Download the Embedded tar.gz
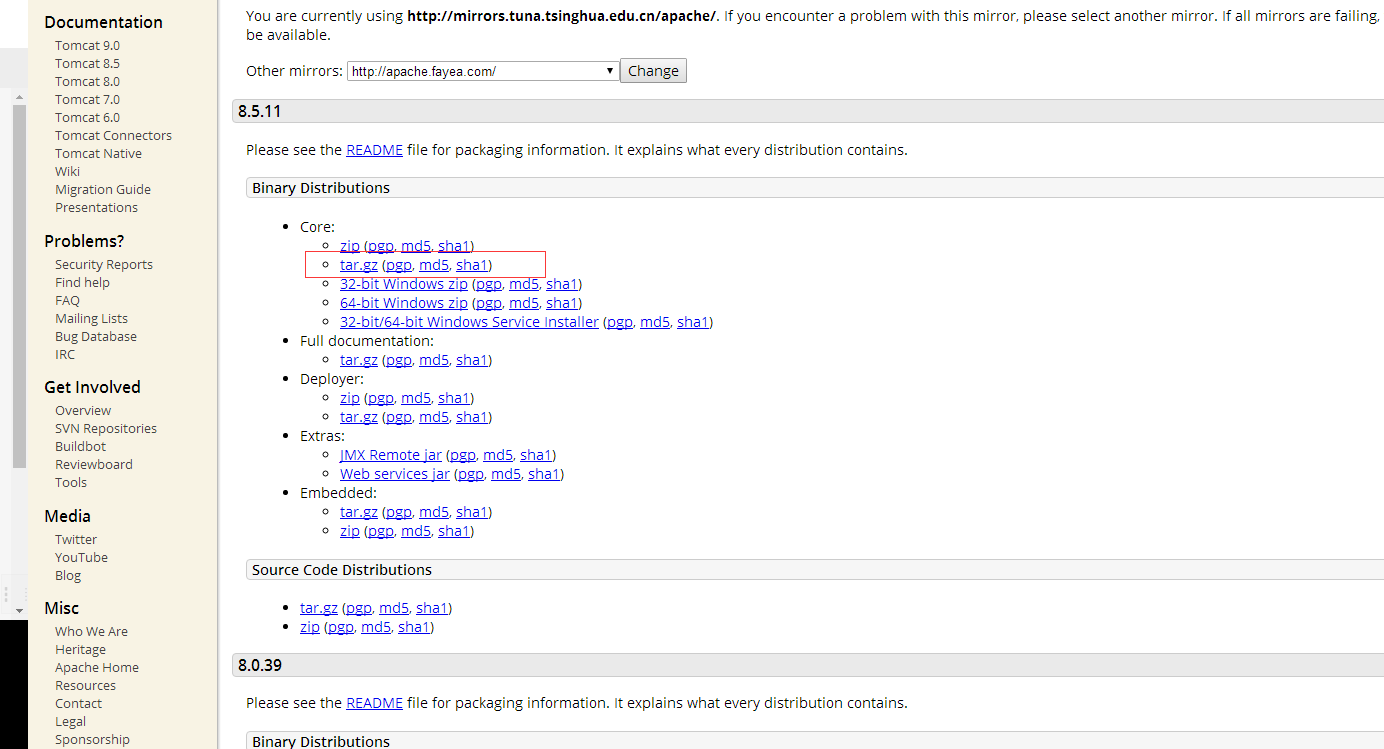The height and width of the screenshot is (749, 1384). [x=359, y=512]
